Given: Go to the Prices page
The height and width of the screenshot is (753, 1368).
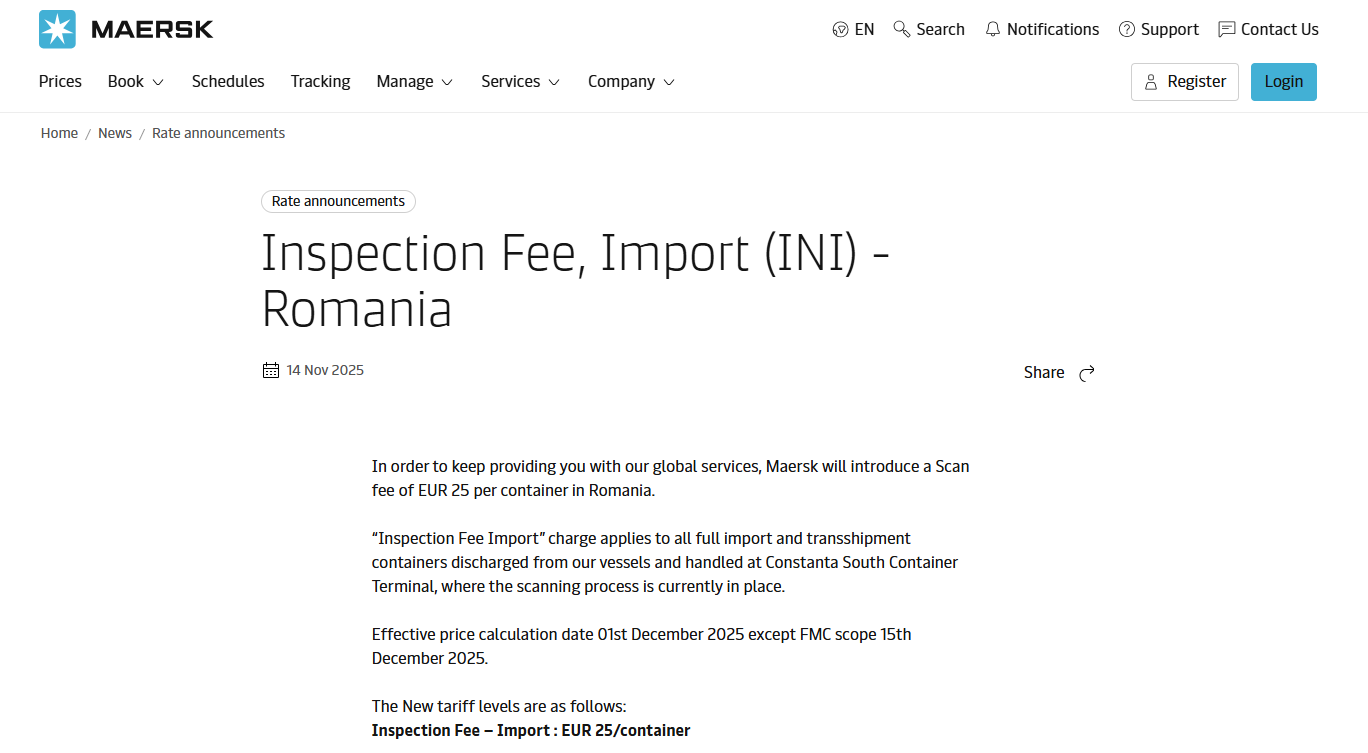Looking at the screenshot, I should tap(60, 82).
